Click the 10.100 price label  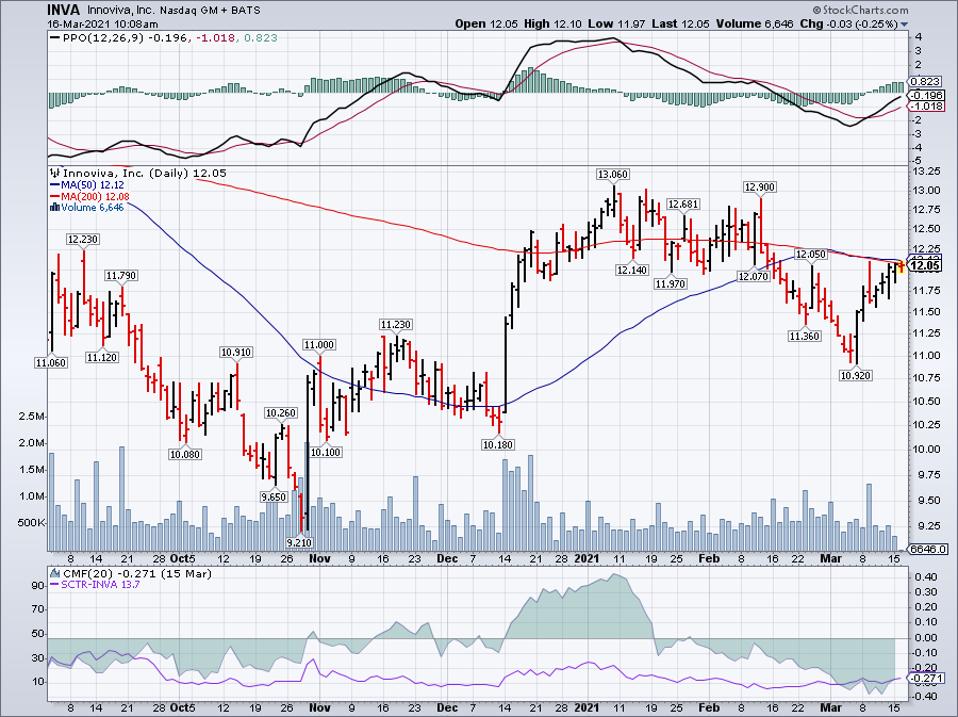pos(326,453)
